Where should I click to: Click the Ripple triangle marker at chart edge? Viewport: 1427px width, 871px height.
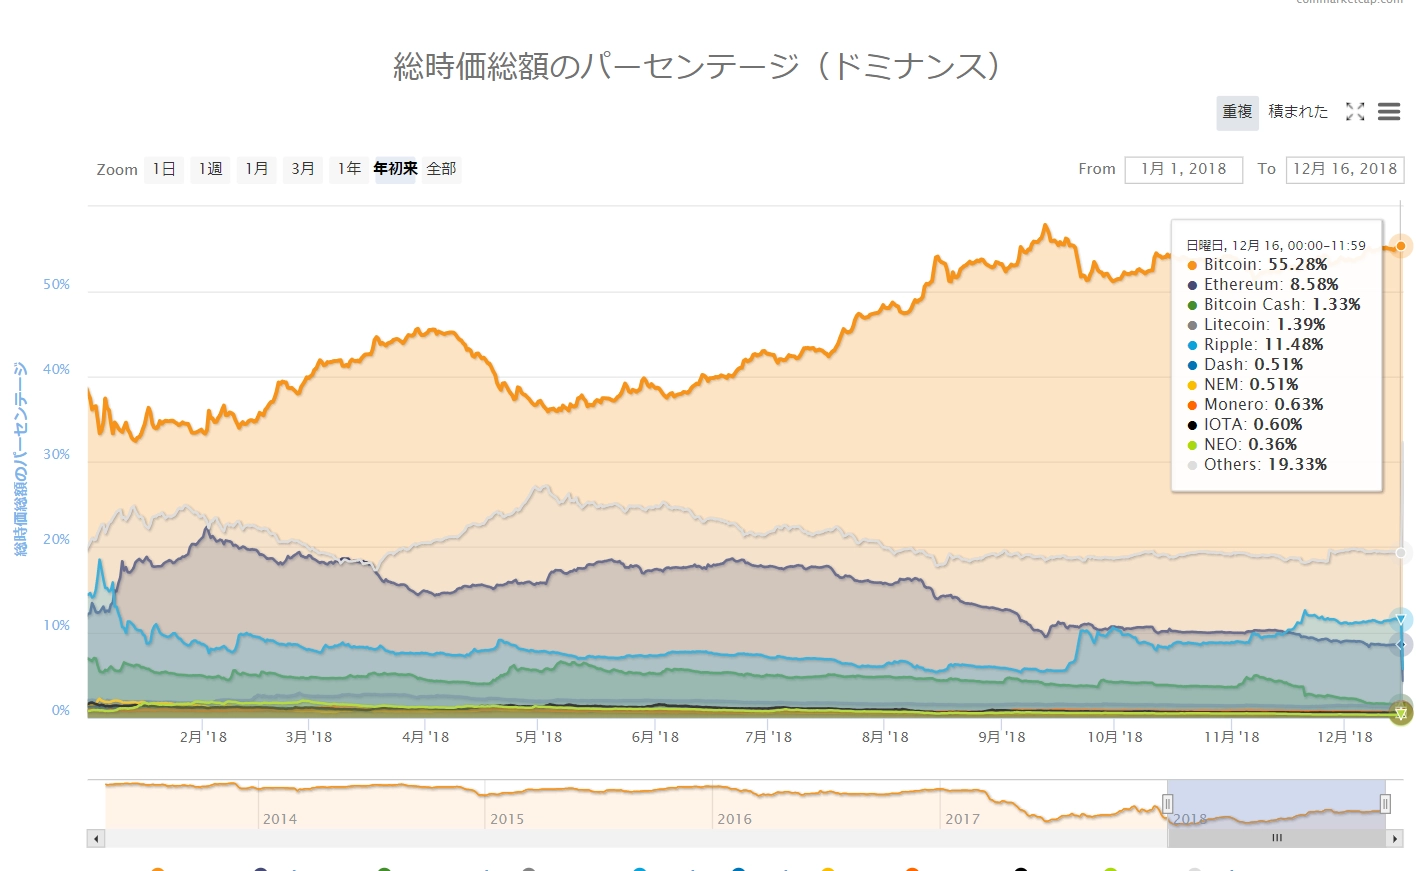click(1401, 621)
